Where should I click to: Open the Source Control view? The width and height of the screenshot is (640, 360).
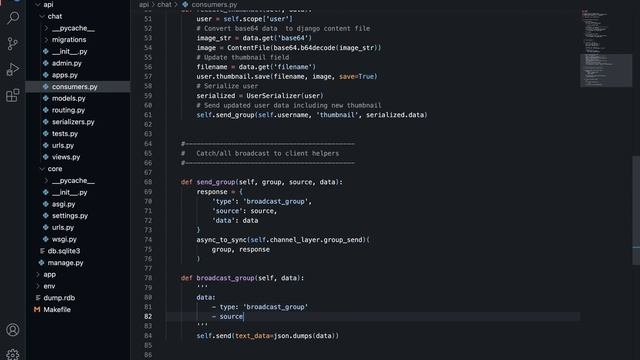click(x=13, y=44)
